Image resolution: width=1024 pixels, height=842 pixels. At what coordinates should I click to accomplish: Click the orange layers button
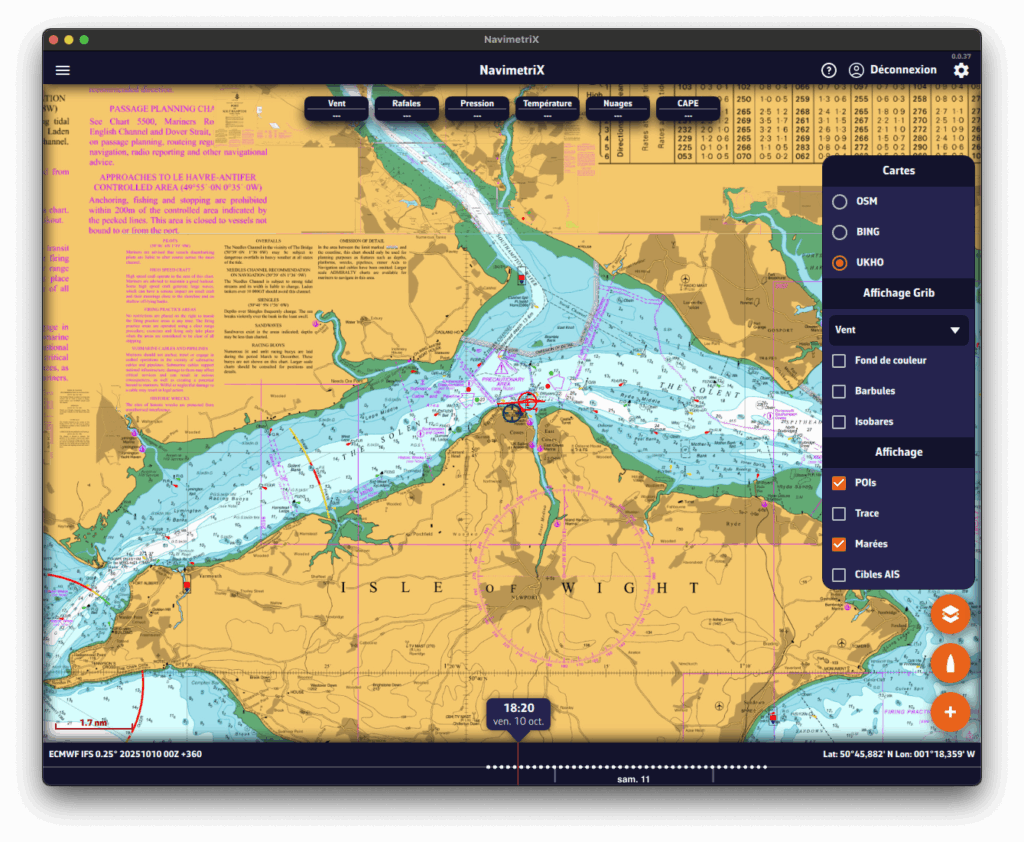click(950, 614)
